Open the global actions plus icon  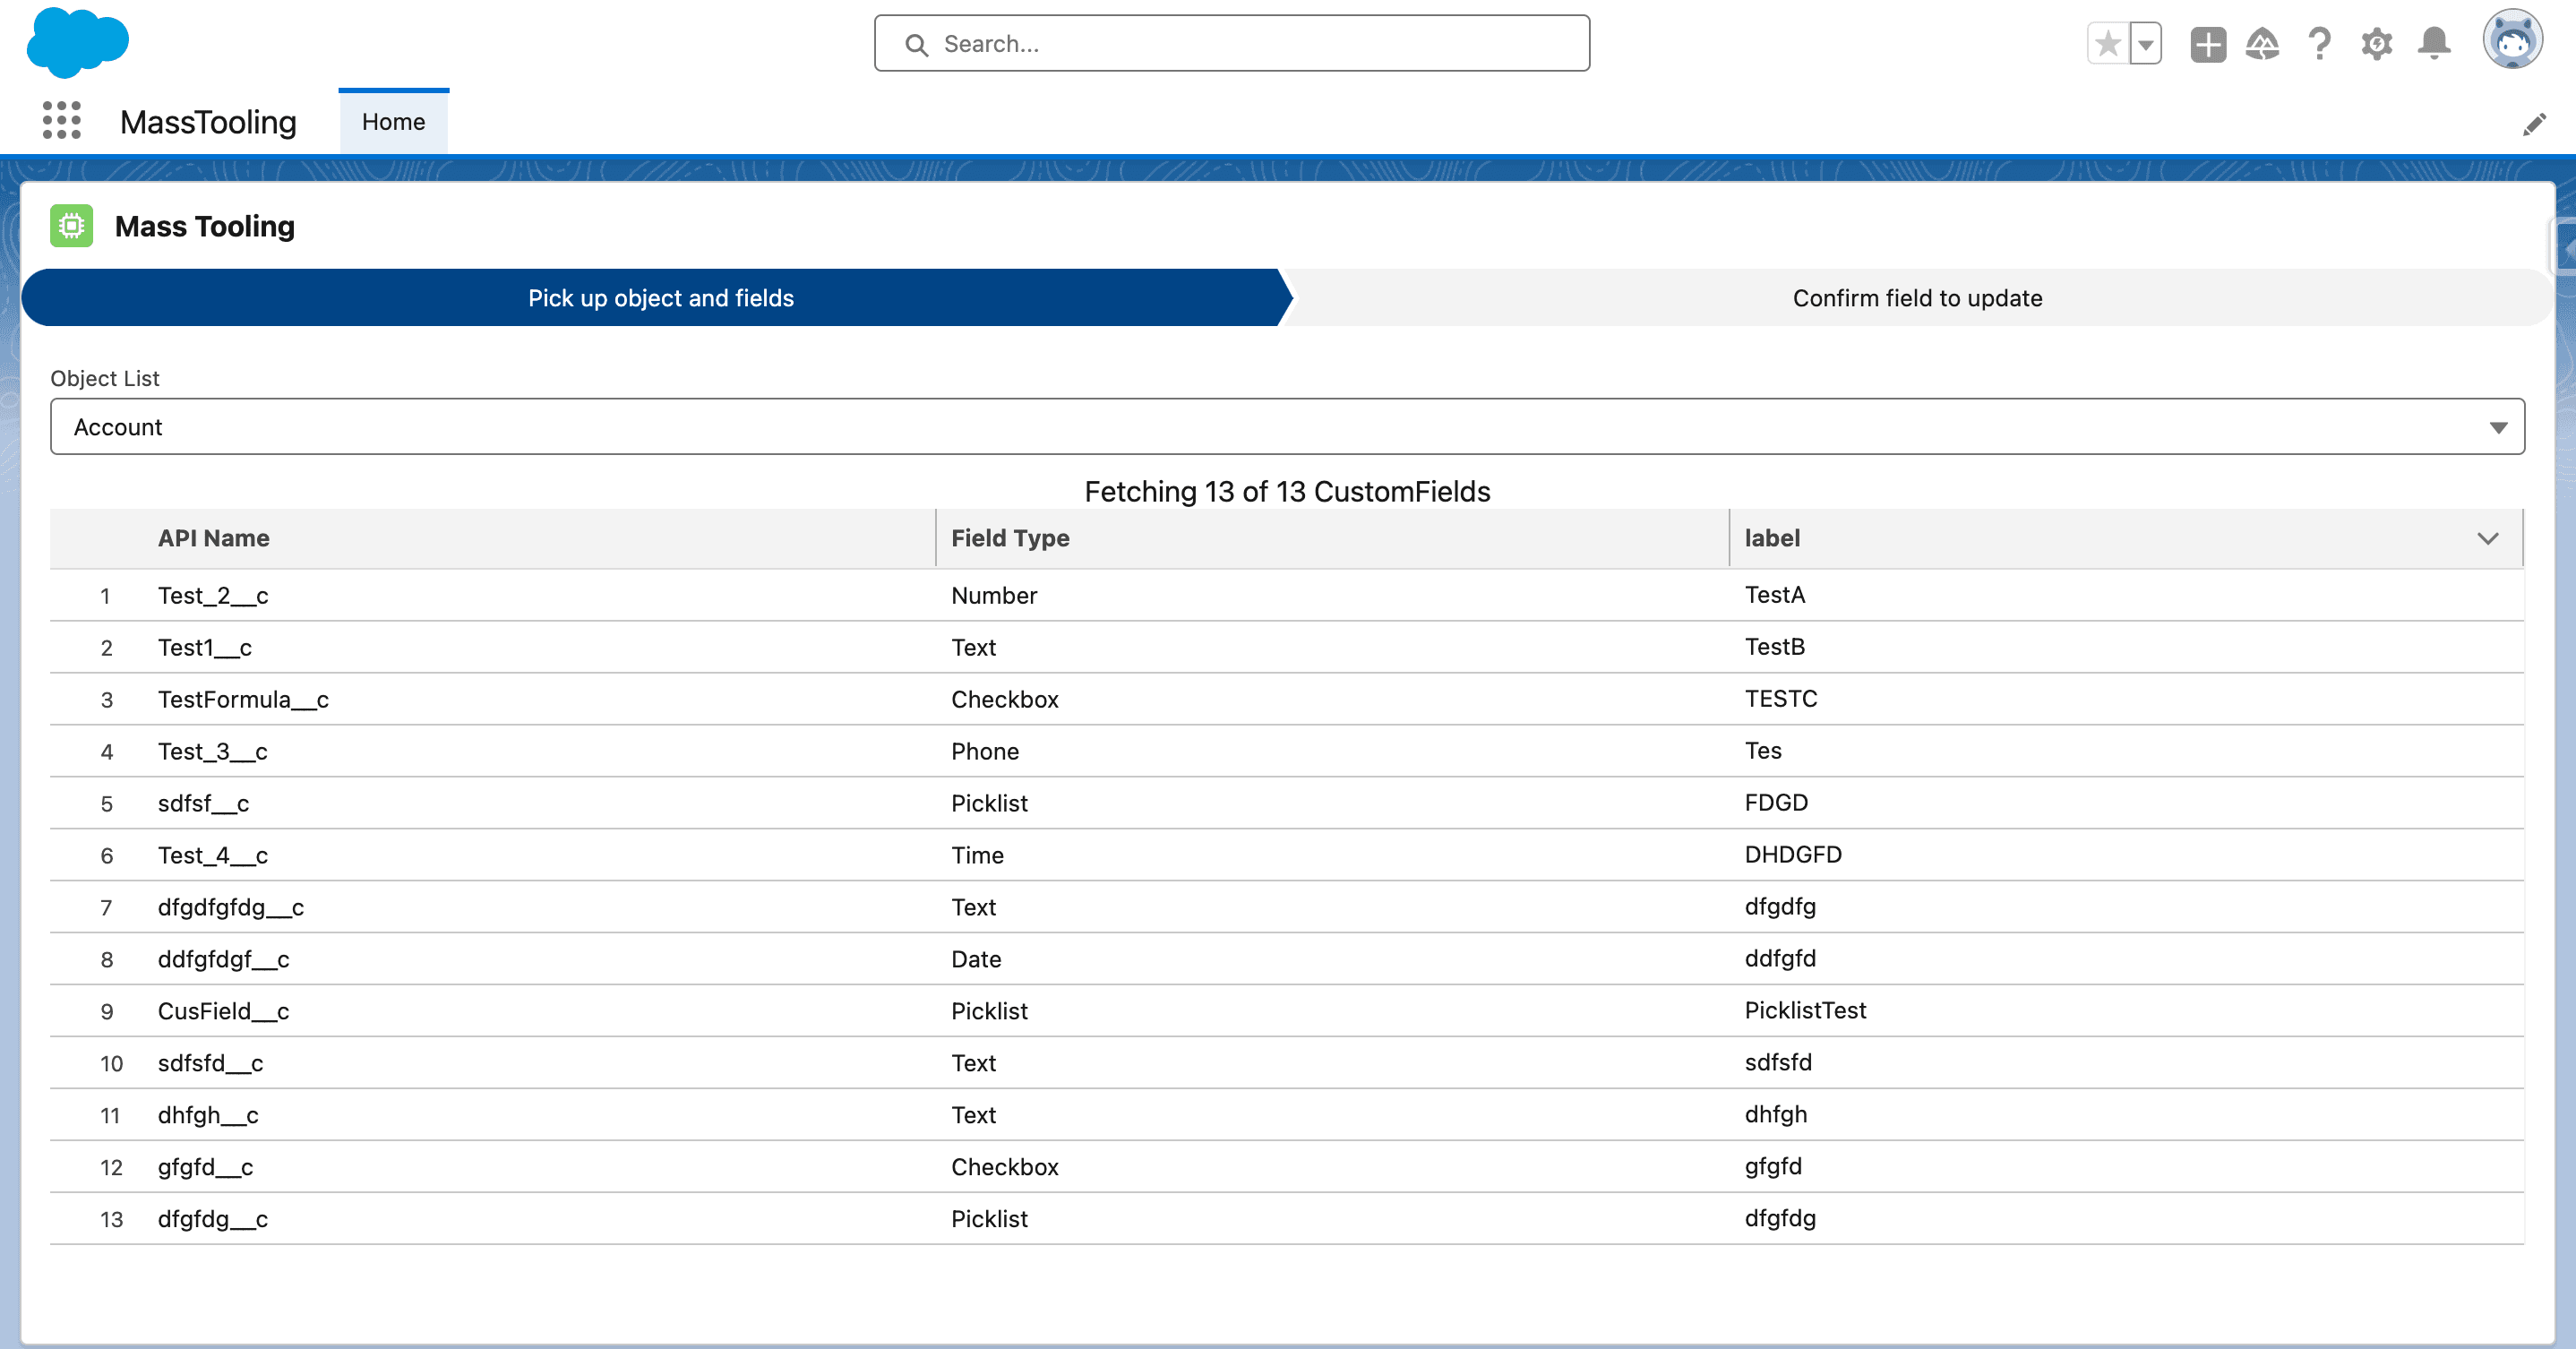click(x=2208, y=44)
